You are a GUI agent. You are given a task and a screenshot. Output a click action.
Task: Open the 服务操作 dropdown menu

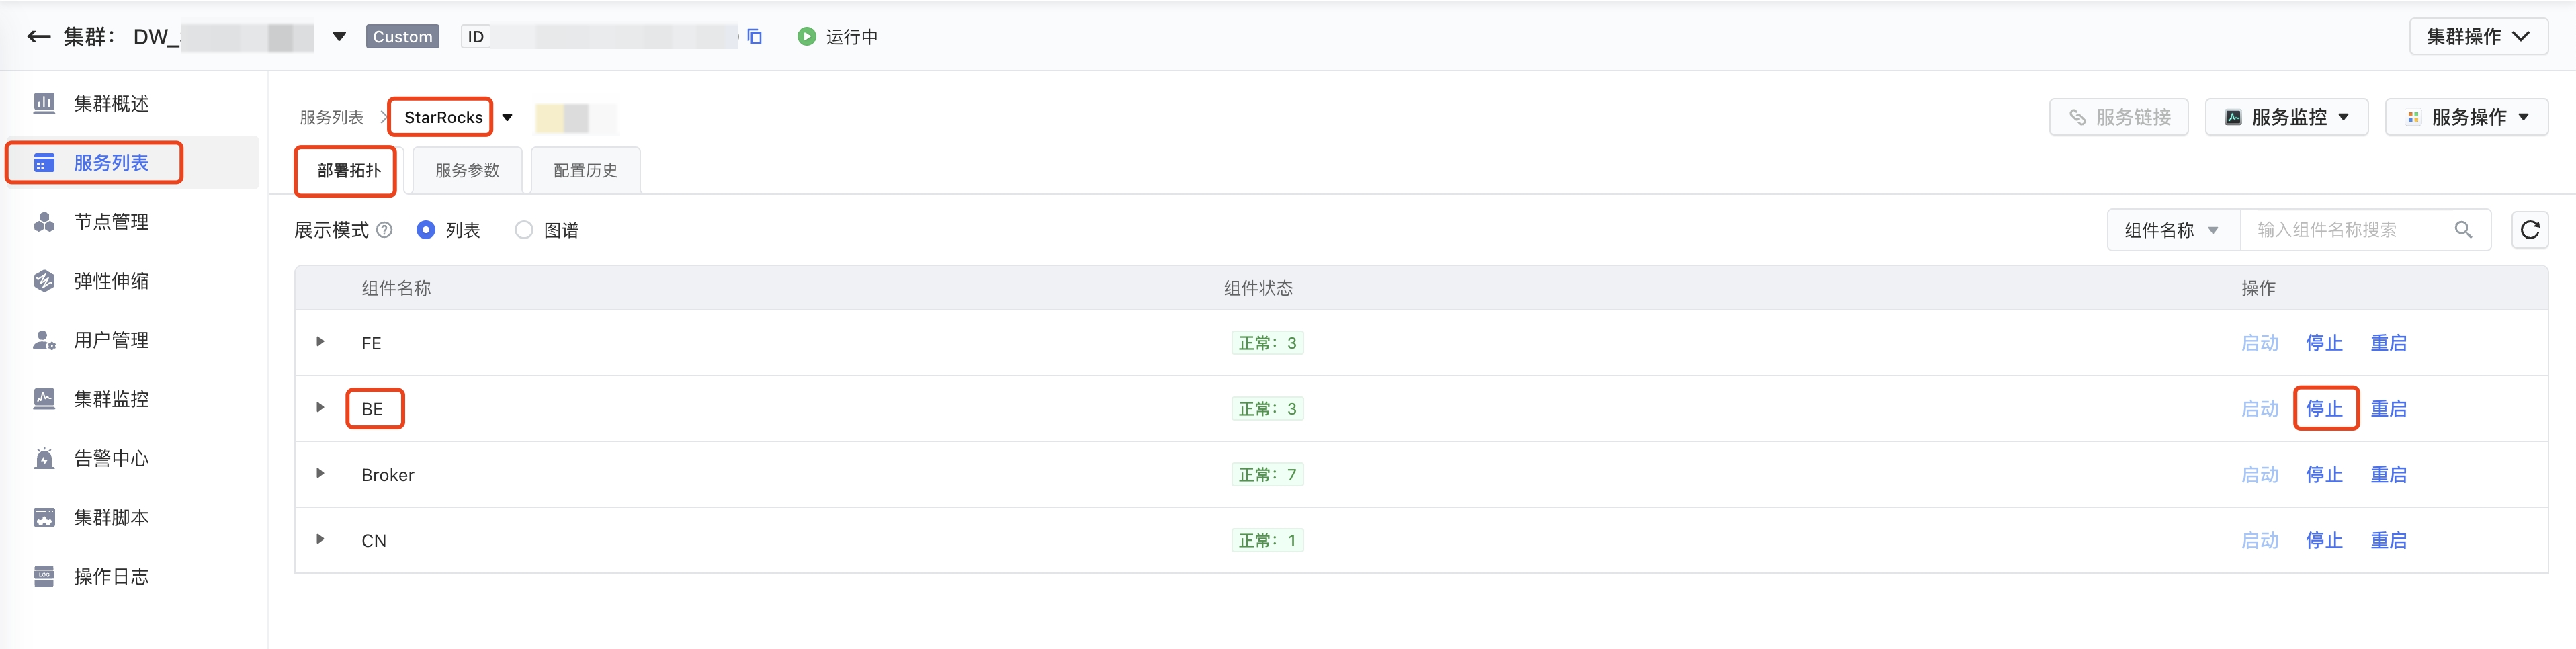pos(2466,117)
